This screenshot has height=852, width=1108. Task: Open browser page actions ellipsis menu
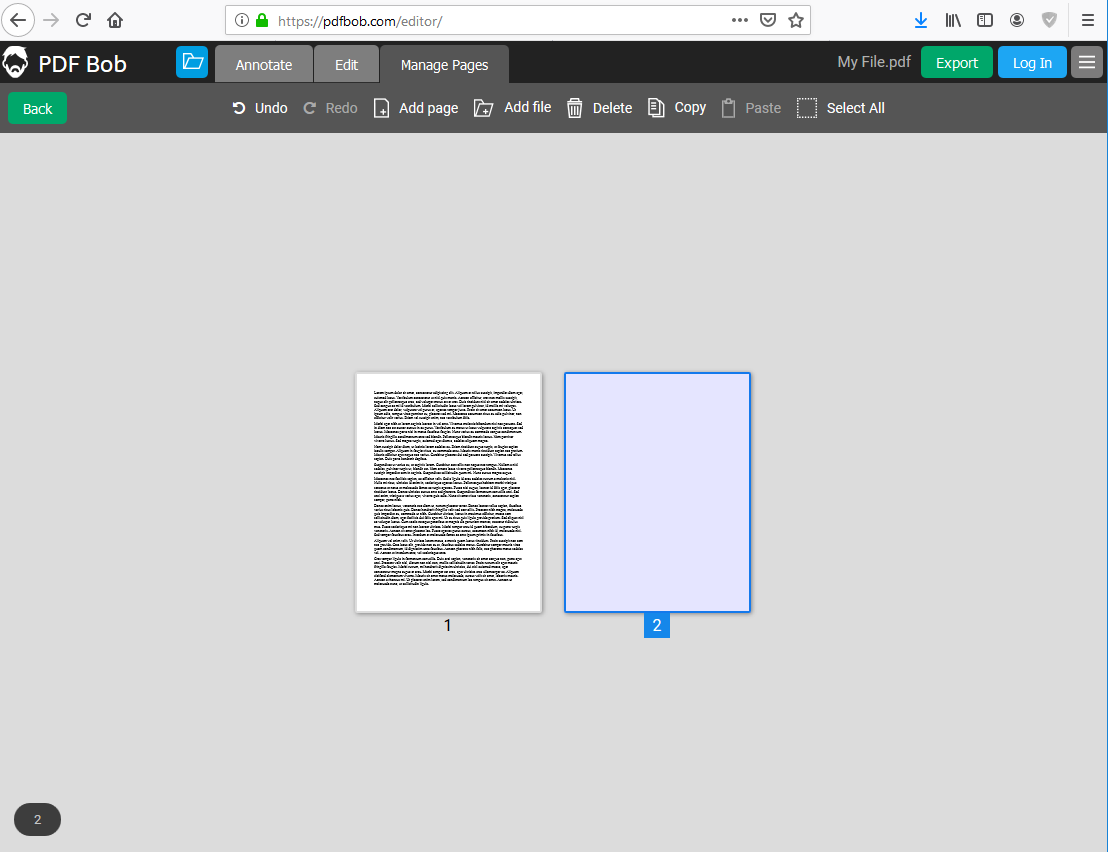coord(740,20)
